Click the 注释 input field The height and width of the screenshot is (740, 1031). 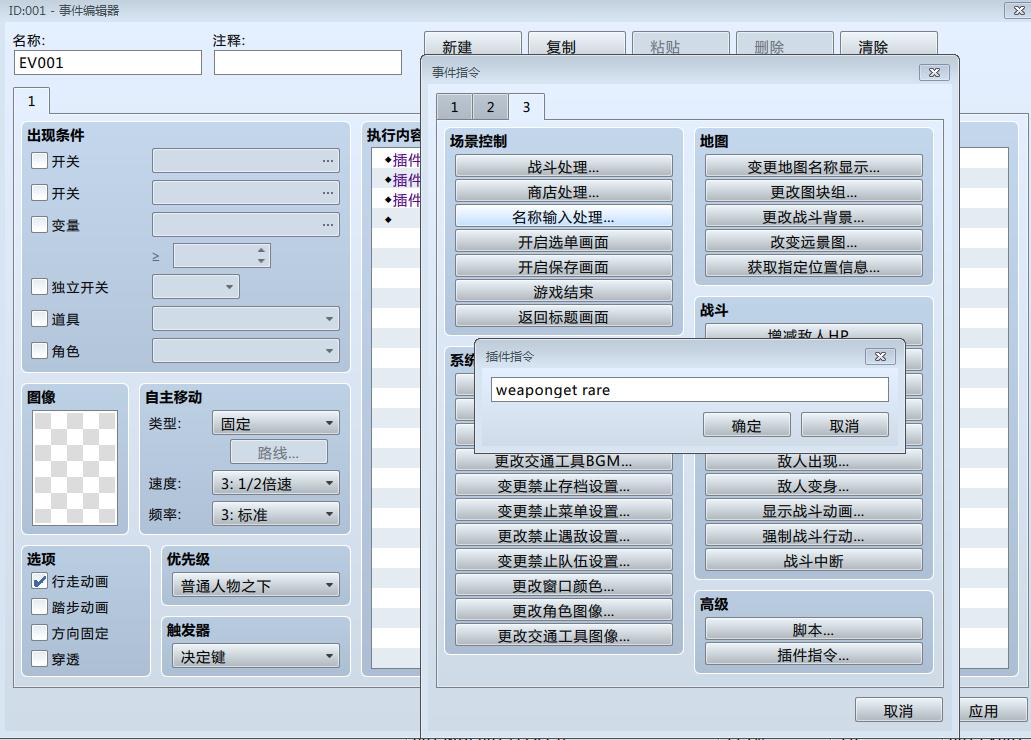pos(308,63)
